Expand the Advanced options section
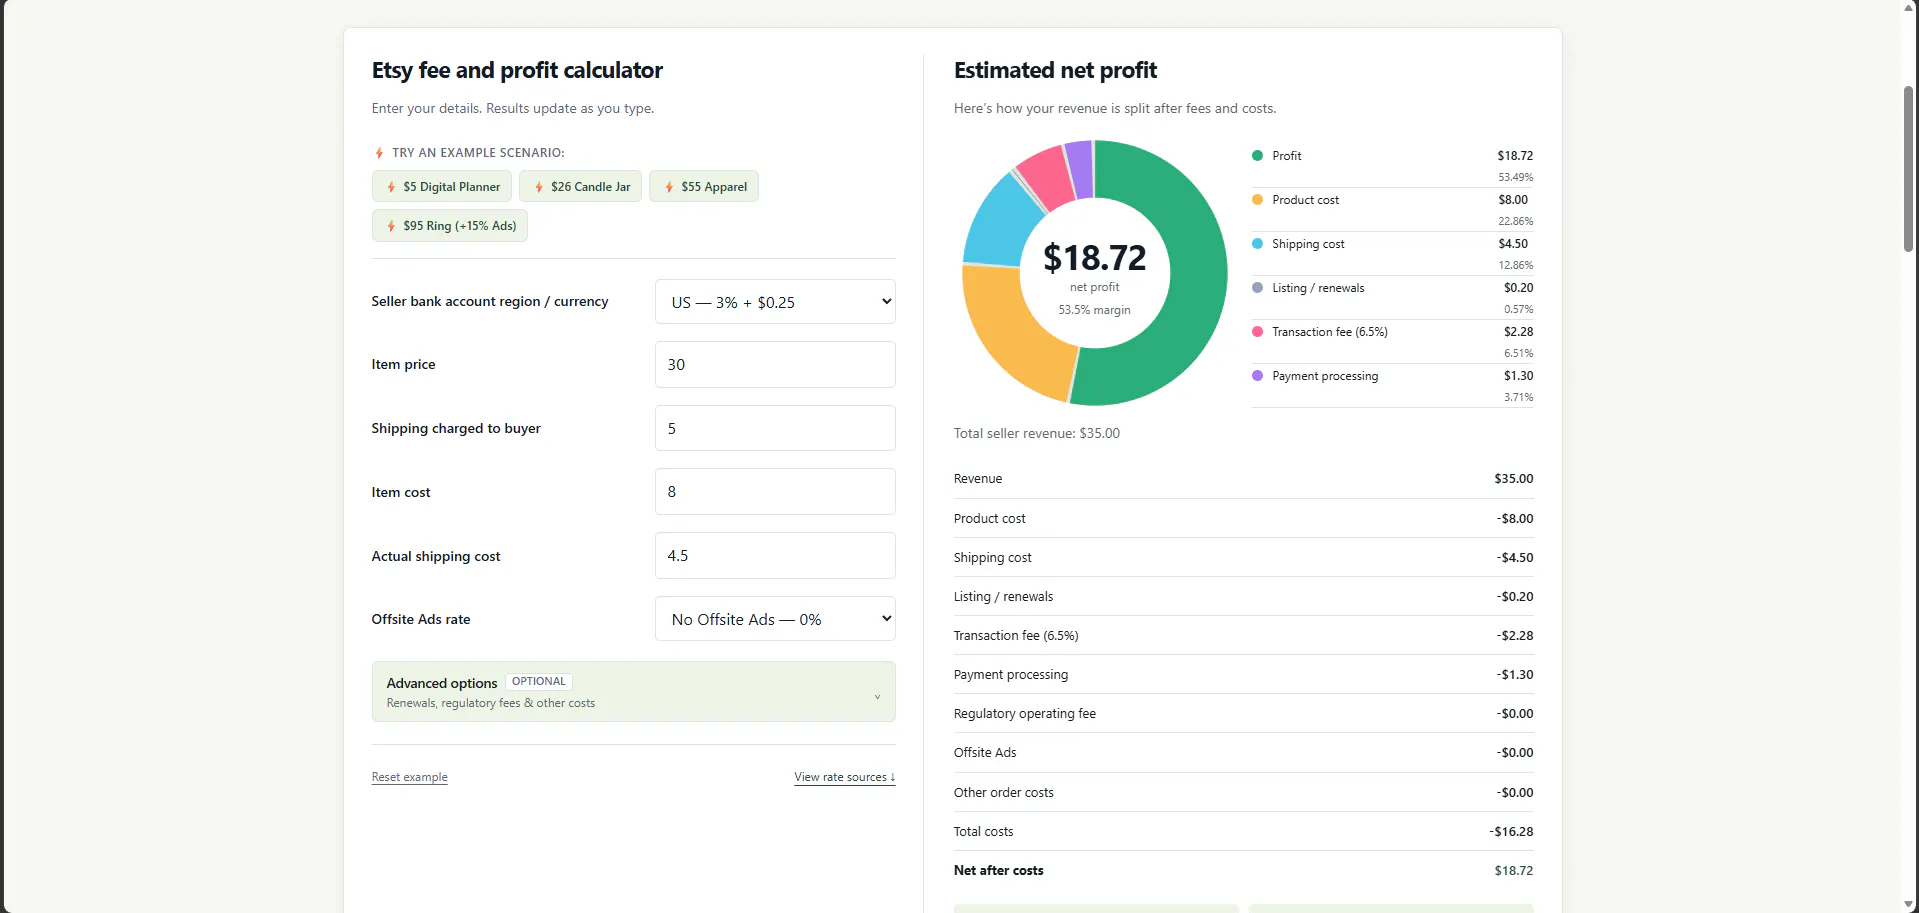 click(633, 692)
